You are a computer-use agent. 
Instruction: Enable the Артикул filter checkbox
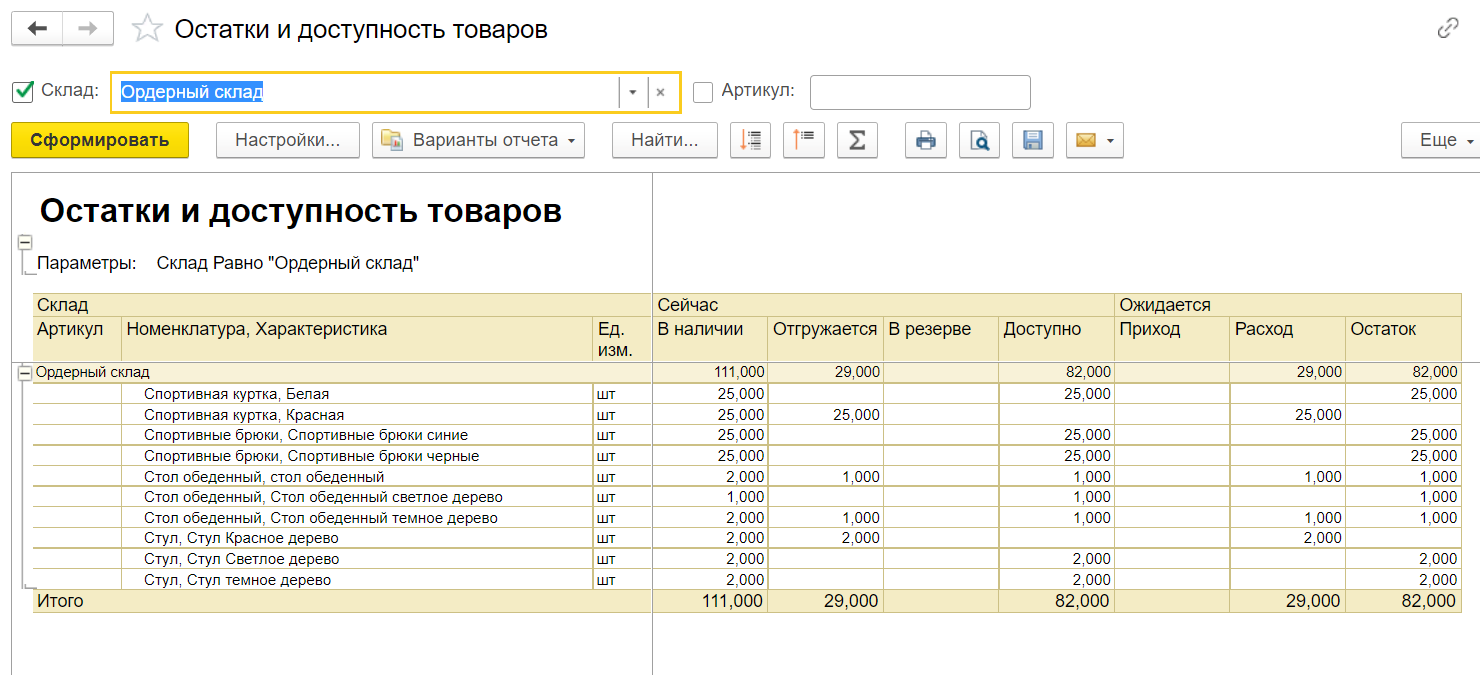[x=703, y=92]
